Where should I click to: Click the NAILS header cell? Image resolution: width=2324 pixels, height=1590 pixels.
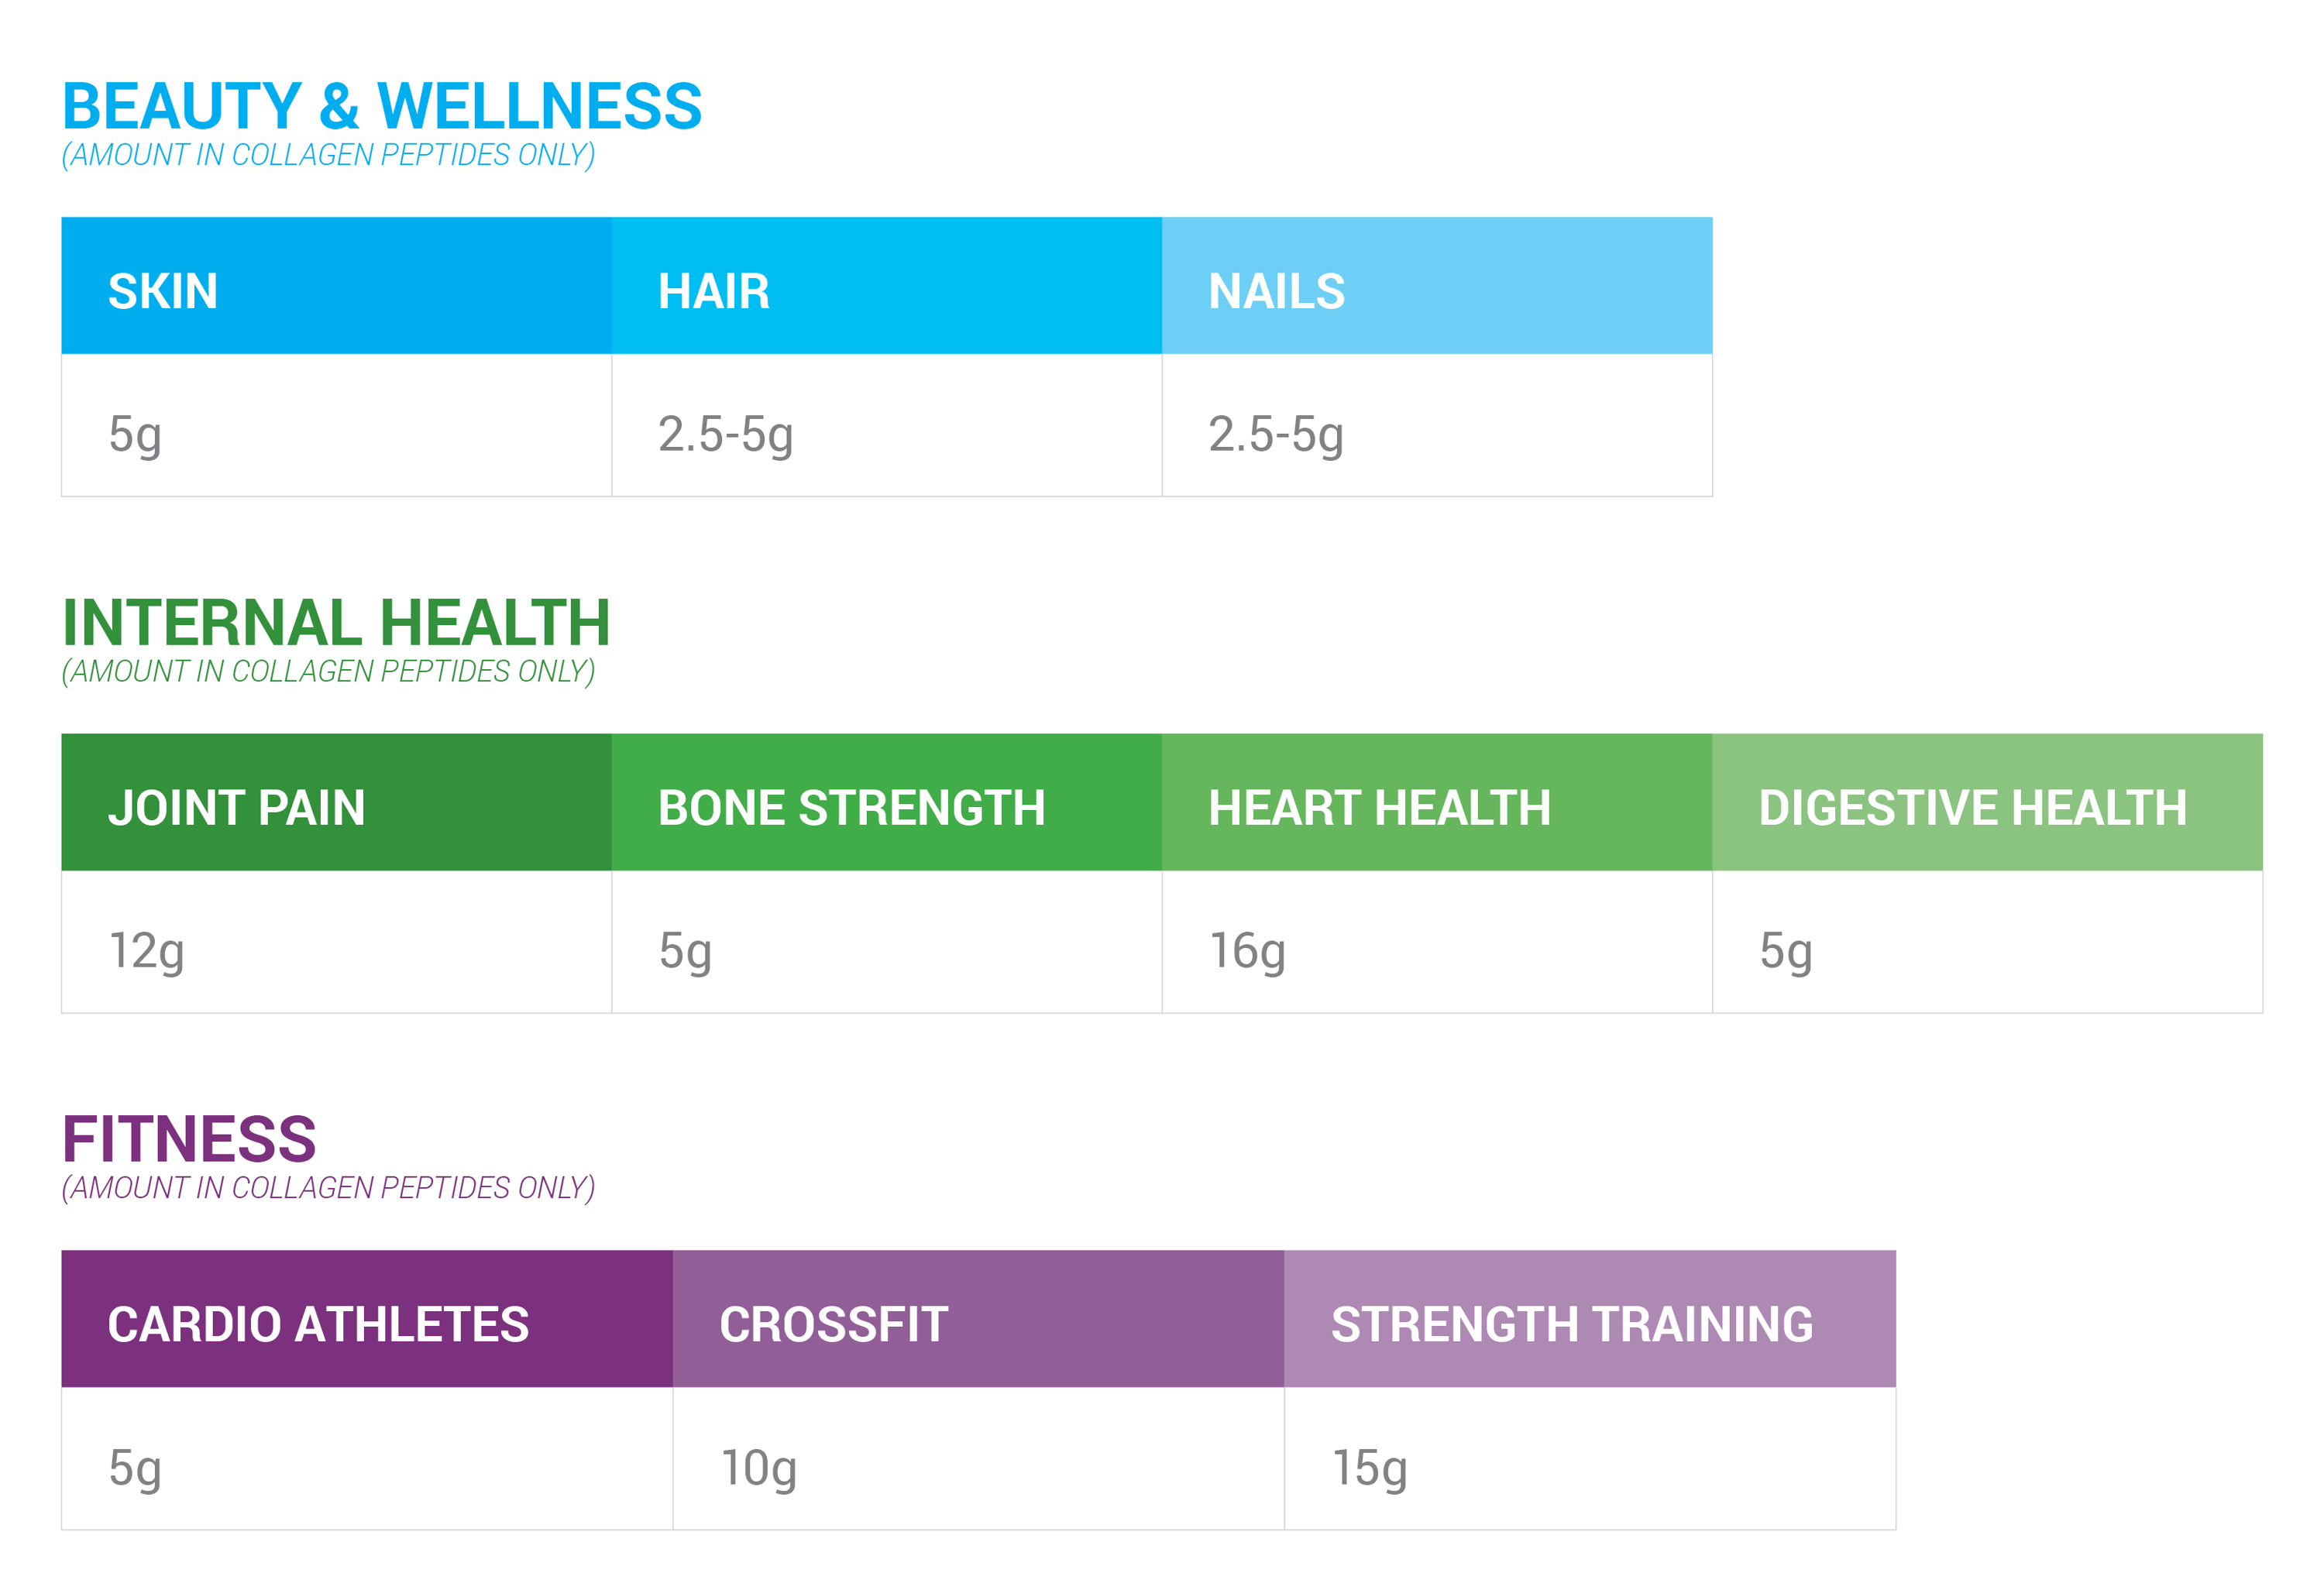[1437, 285]
